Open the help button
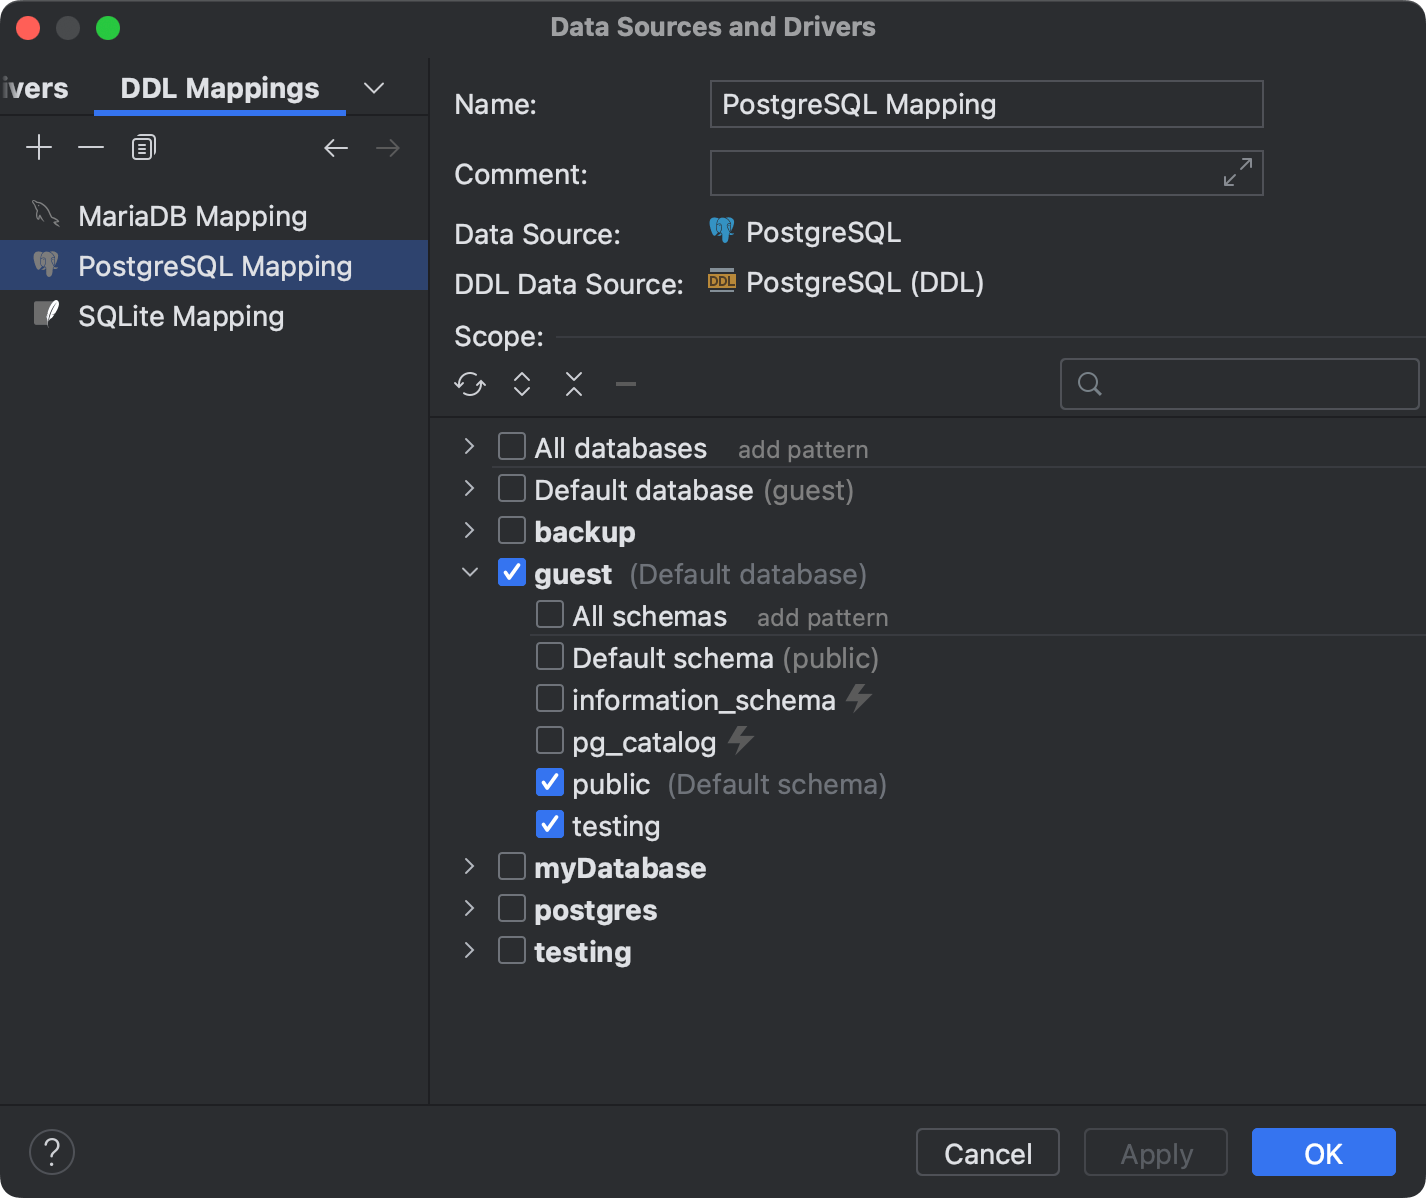1426x1198 pixels. tap(51, 1152)
